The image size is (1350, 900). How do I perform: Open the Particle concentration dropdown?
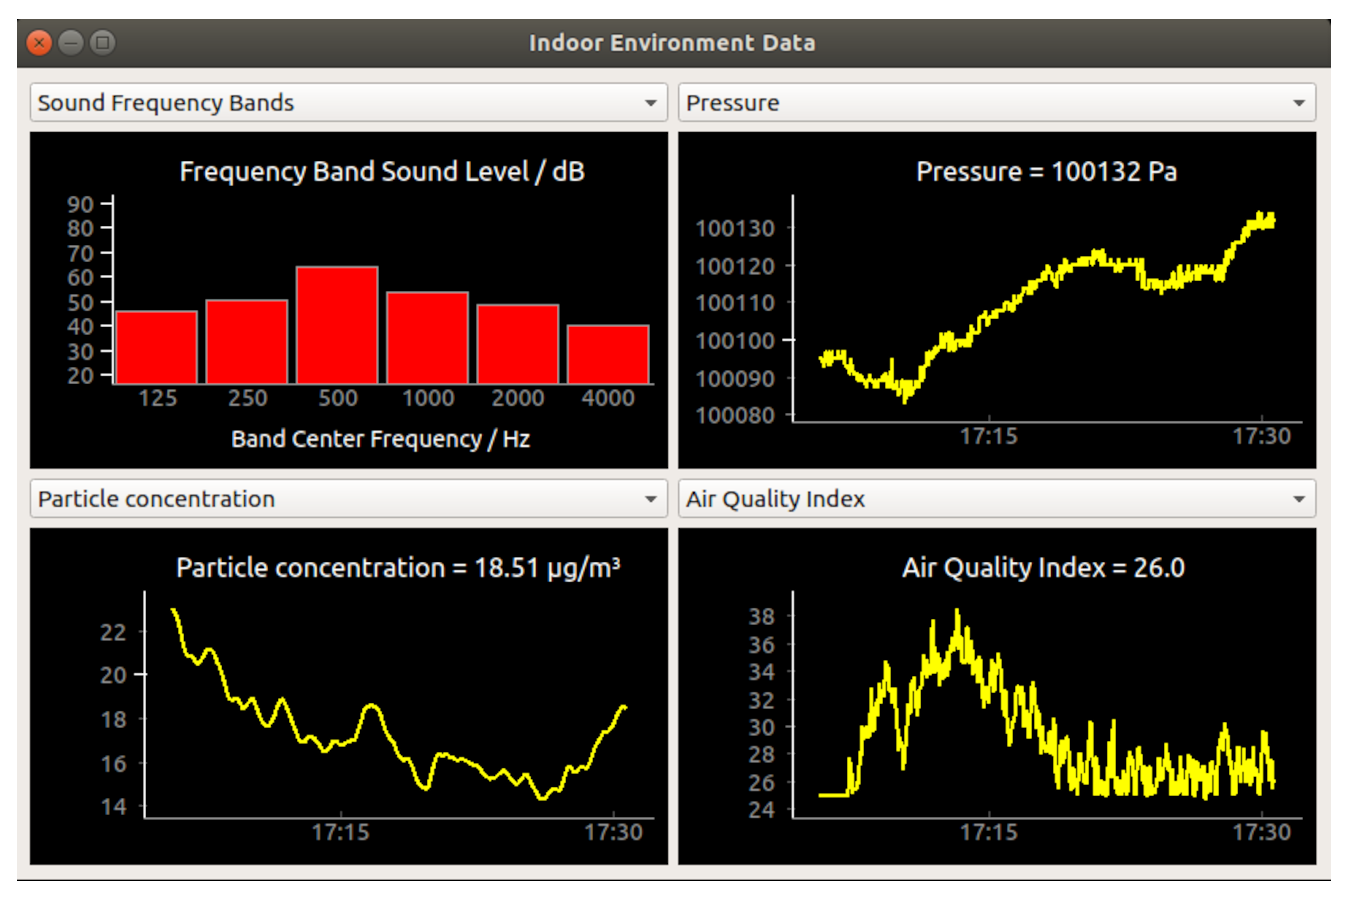(348, 499)
